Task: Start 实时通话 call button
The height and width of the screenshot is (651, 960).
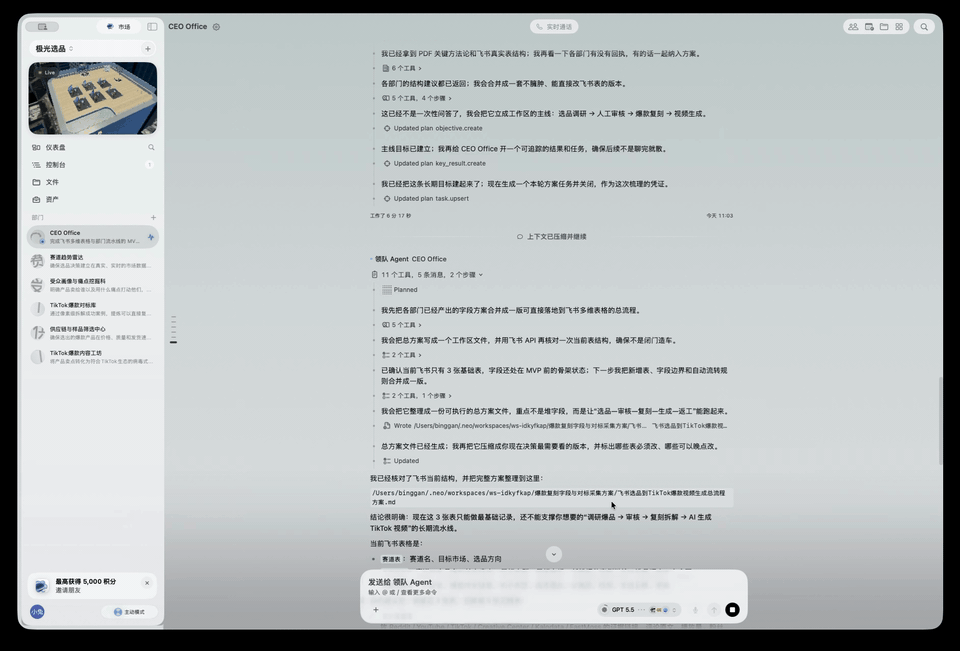Action: click(x=554, y=26)
